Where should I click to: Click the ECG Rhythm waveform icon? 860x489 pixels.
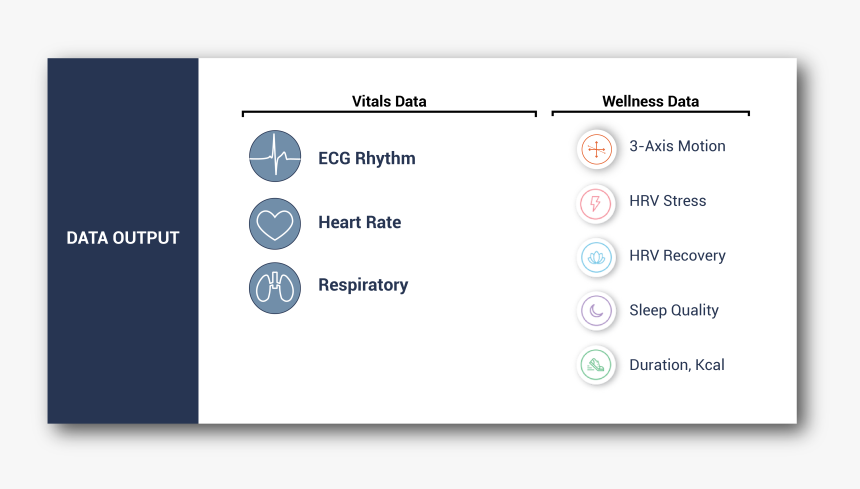click(275, 156)
